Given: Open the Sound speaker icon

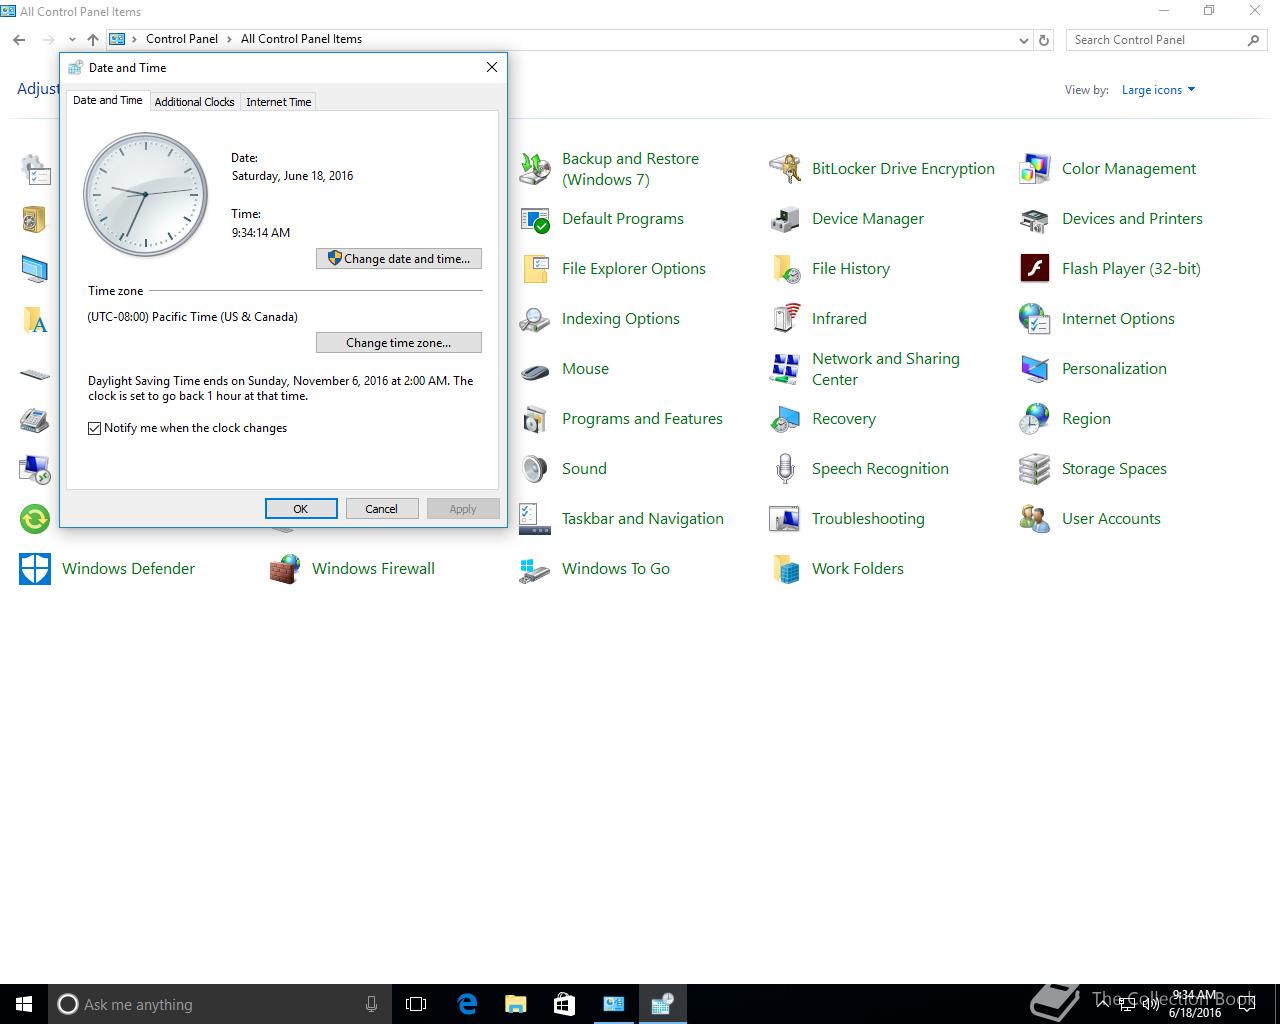Looking at the screenshot, I should [535, 469].
